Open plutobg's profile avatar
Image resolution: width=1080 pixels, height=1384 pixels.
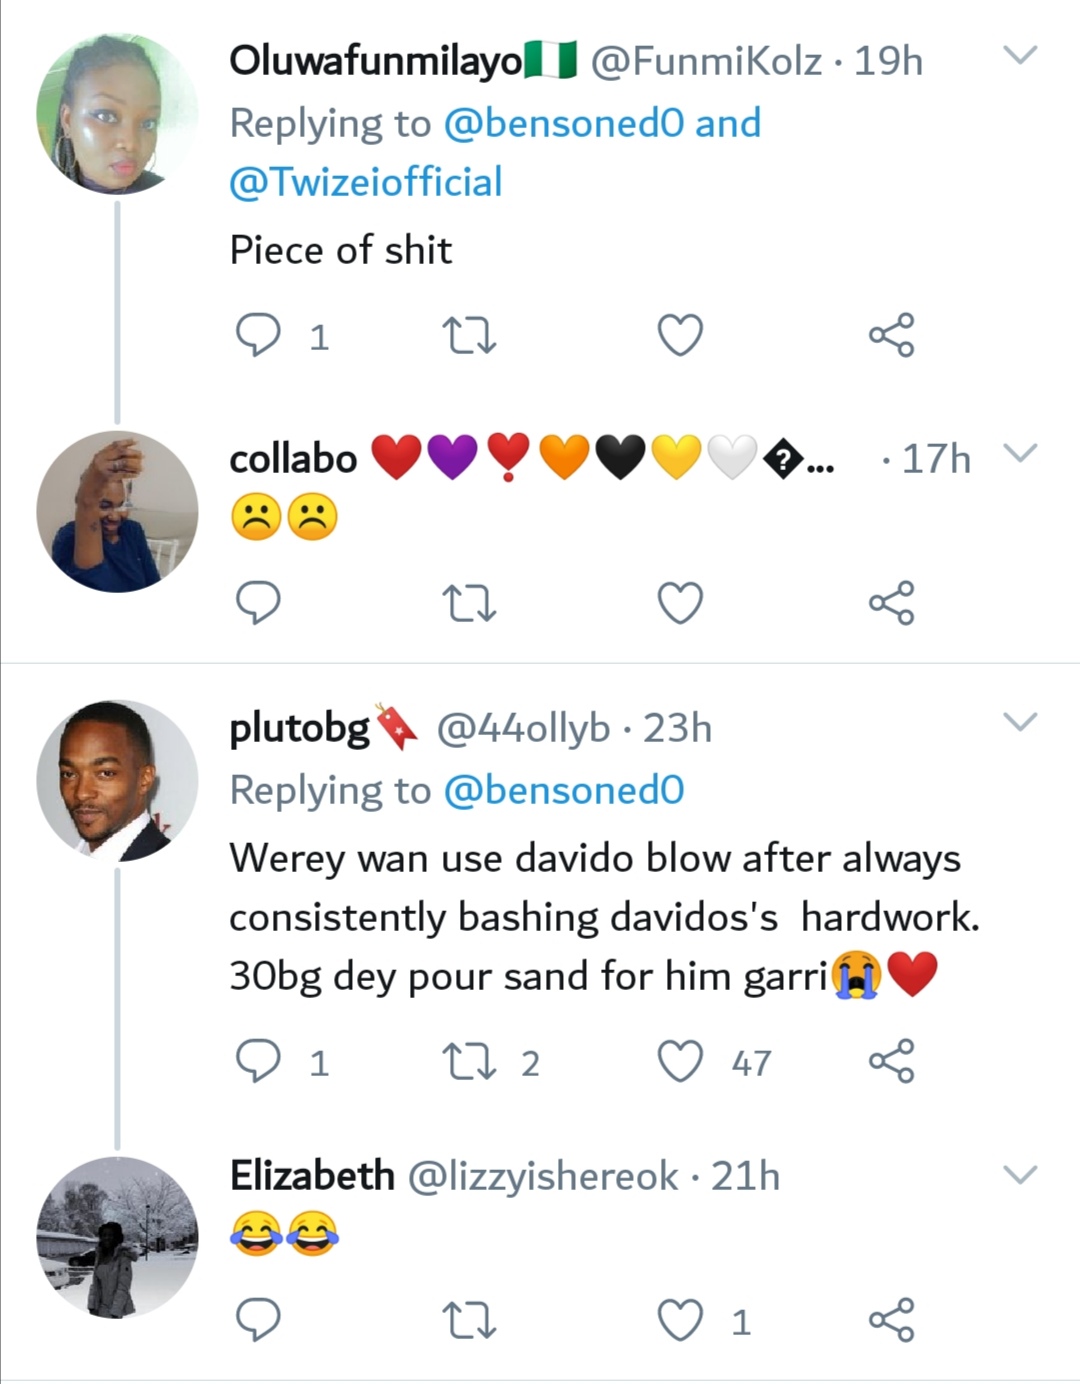click(x=117, y=781)
